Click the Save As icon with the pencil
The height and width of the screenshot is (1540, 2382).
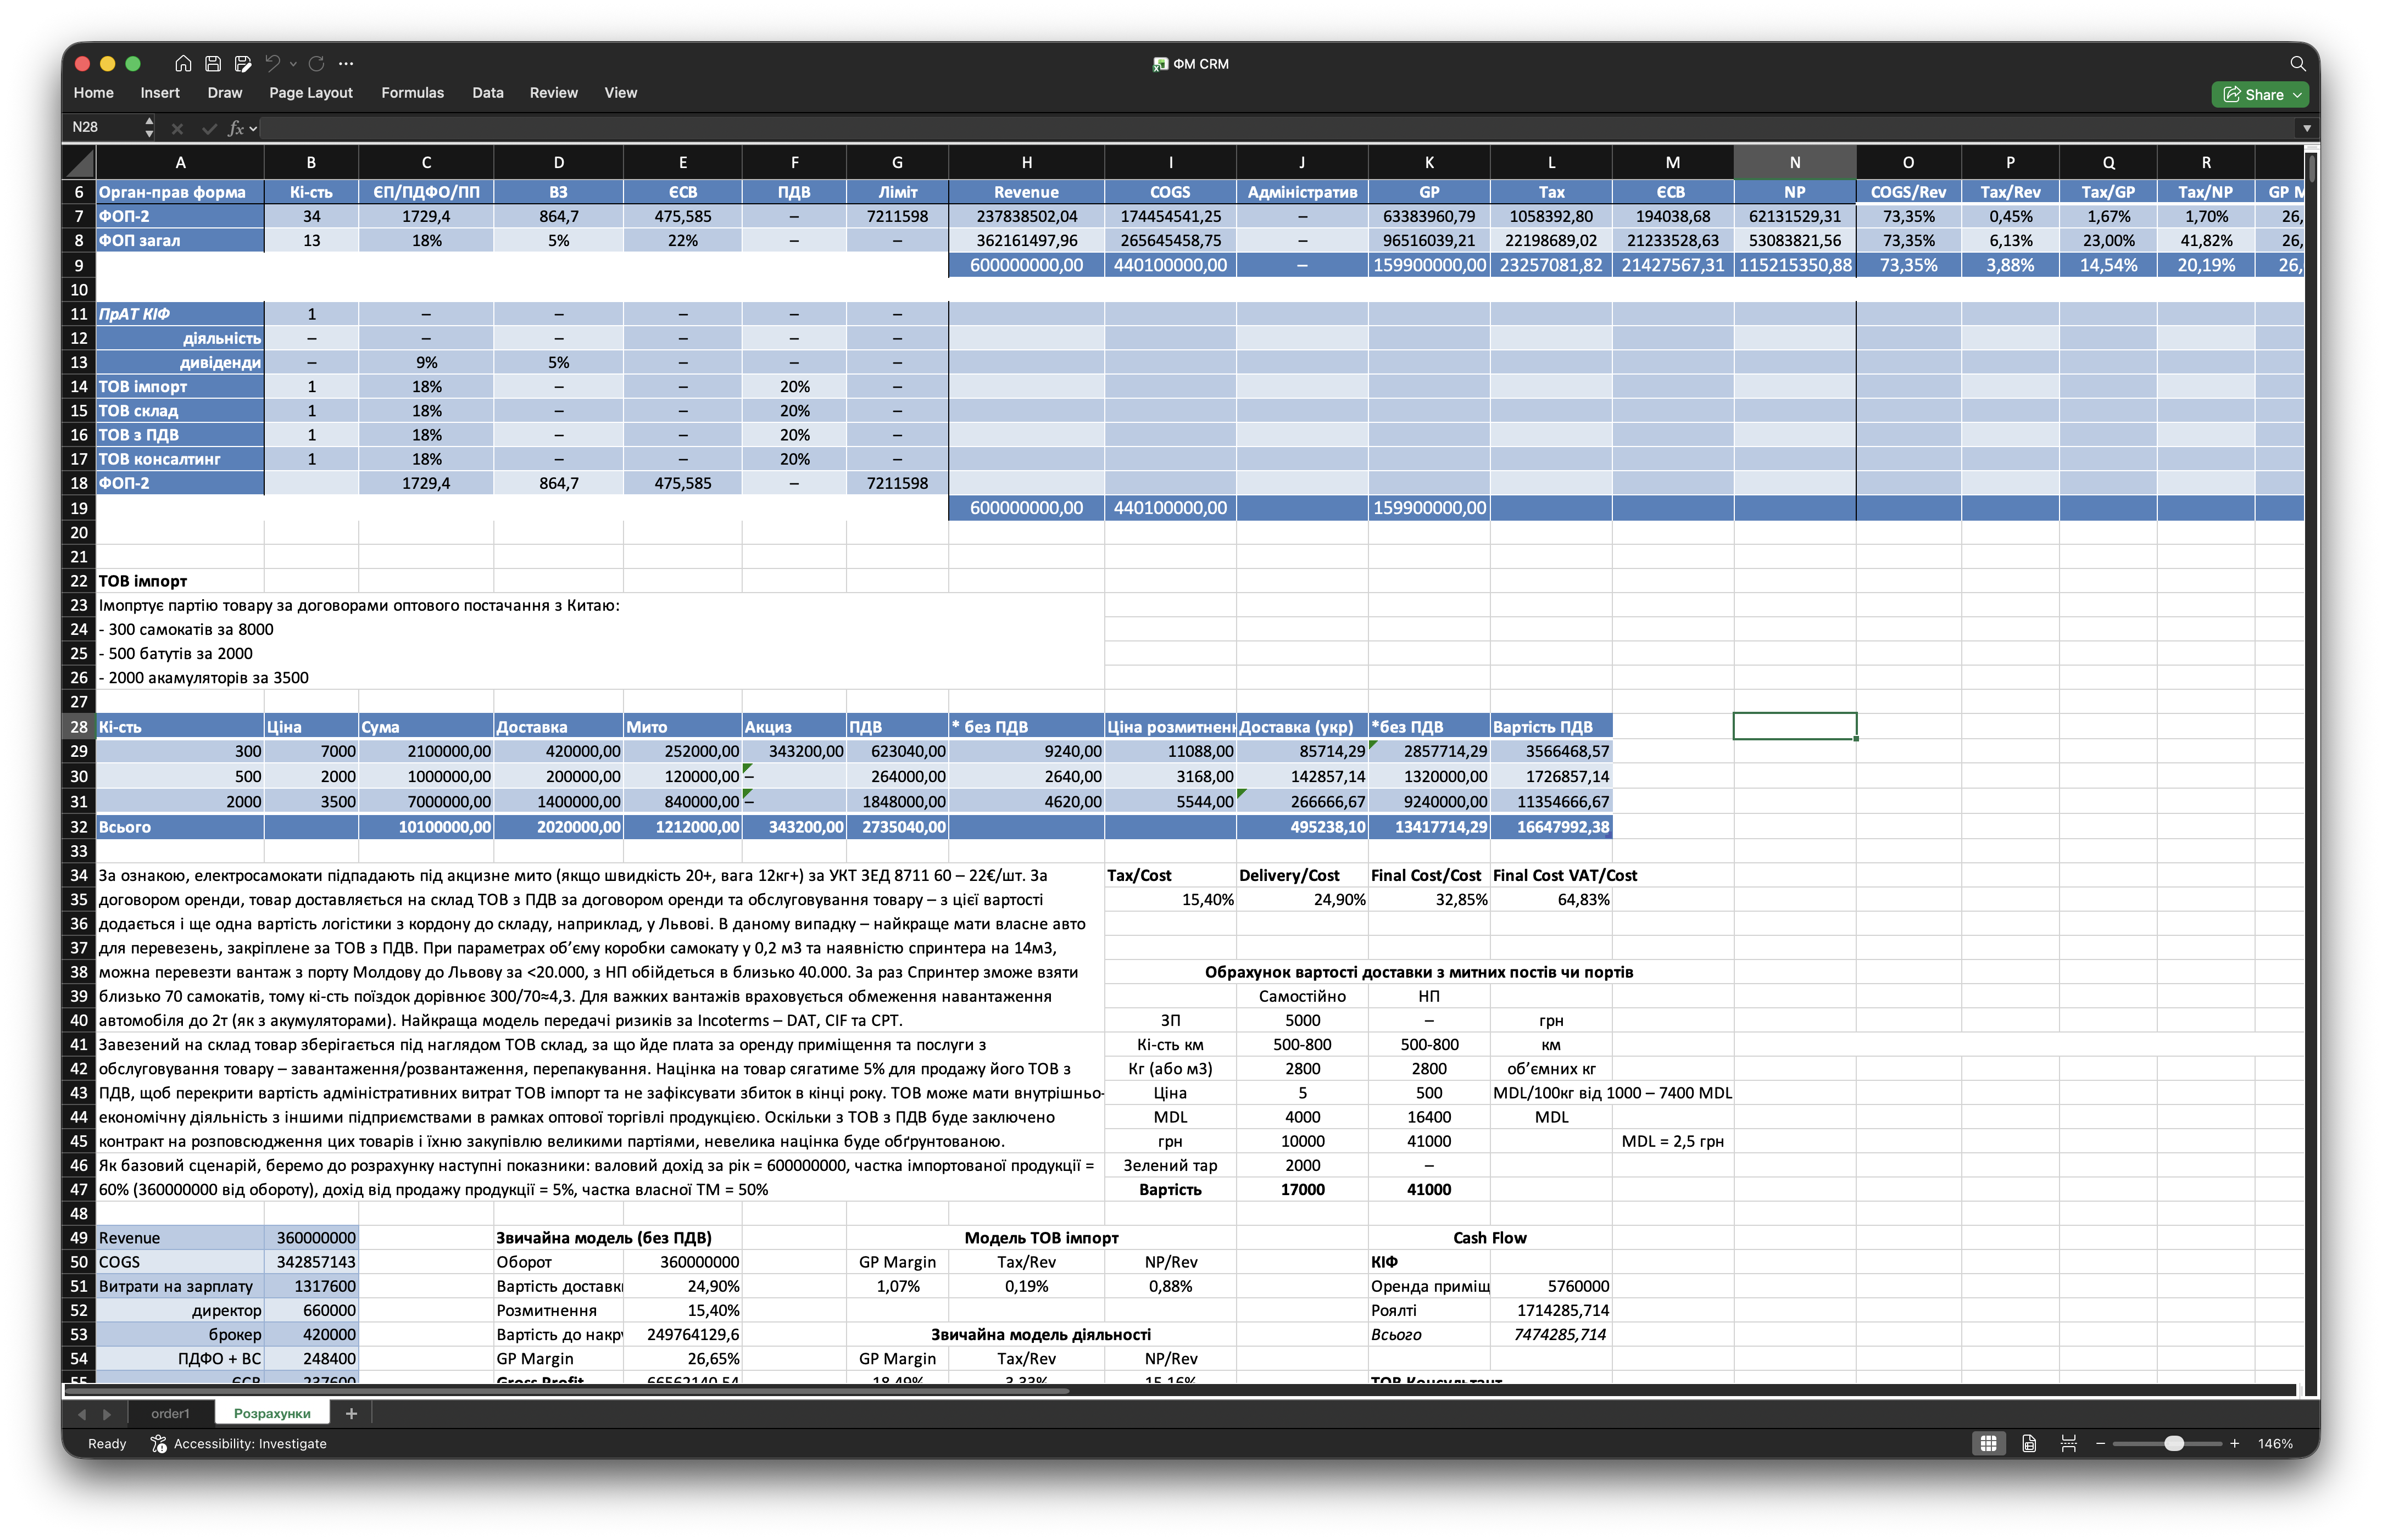pos(243,63)
